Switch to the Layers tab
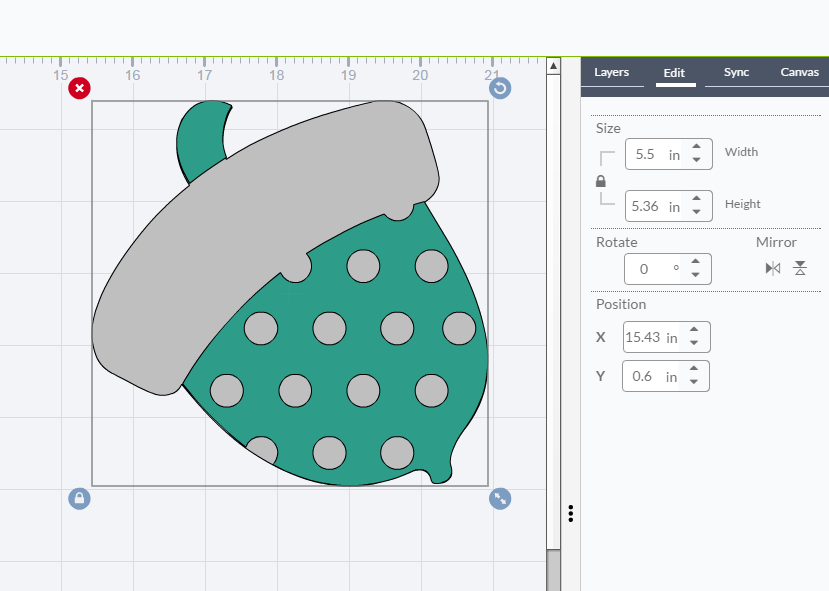Viewport: 829px width, 591px height. (x=611, y=72)
